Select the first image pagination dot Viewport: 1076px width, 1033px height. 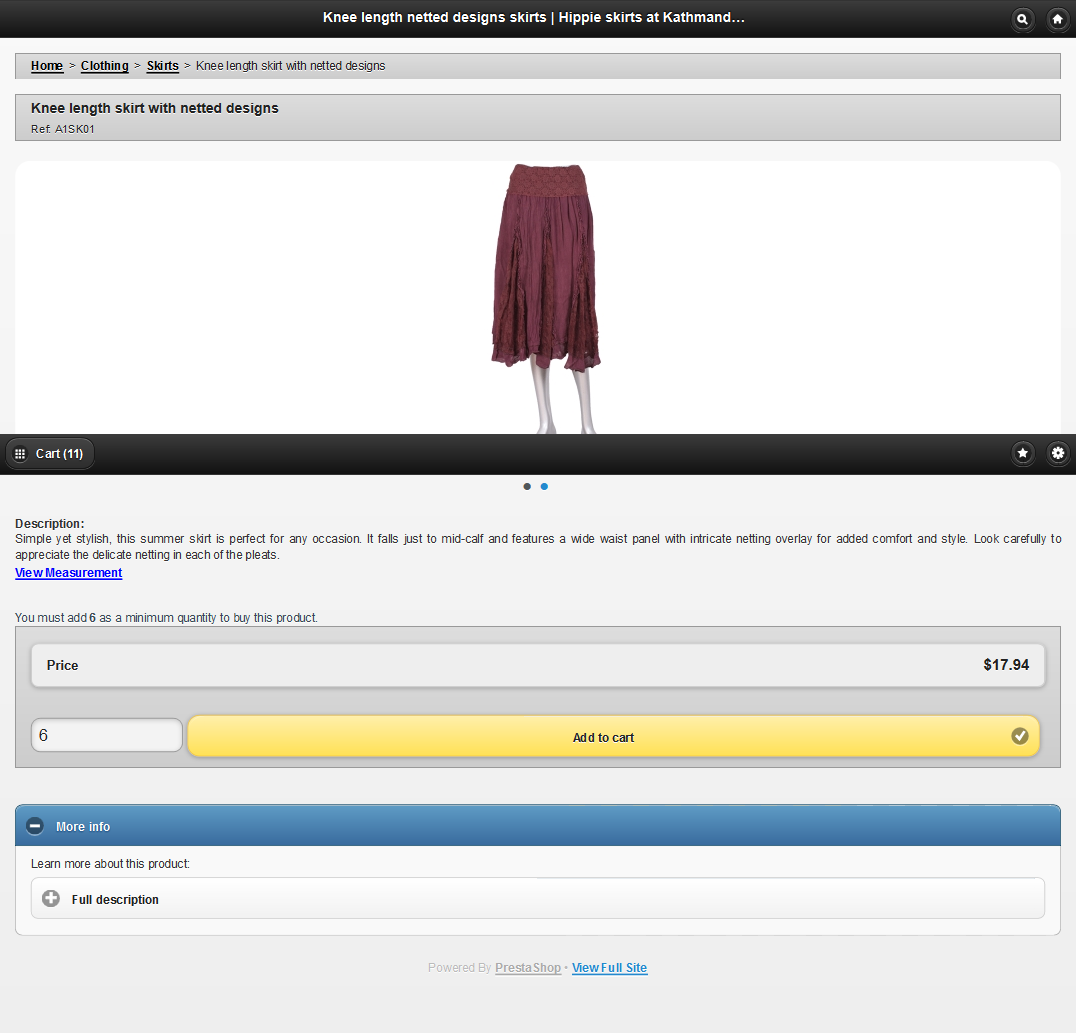pyautogui.click(x=527, y=486)
